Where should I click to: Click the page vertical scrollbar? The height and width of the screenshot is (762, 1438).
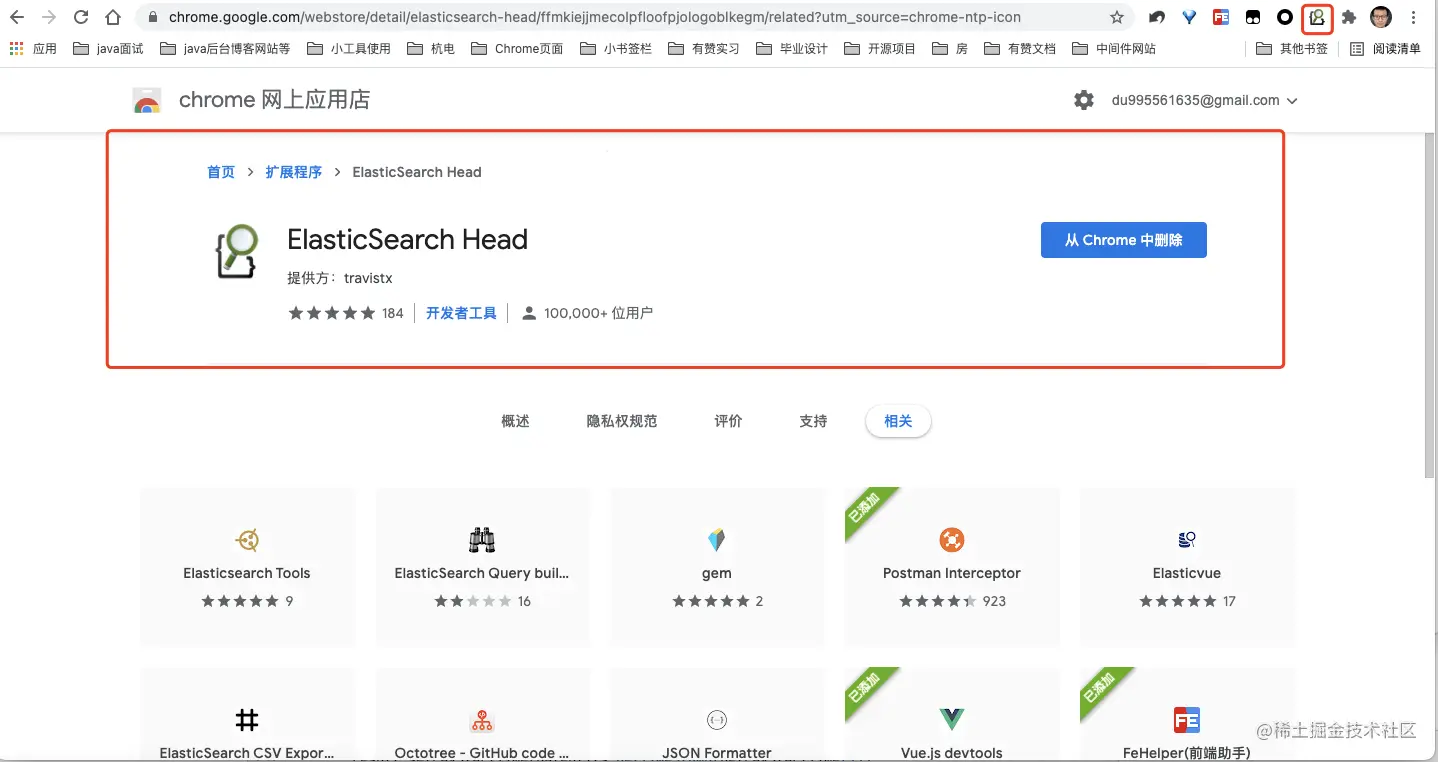(1431, 305)
